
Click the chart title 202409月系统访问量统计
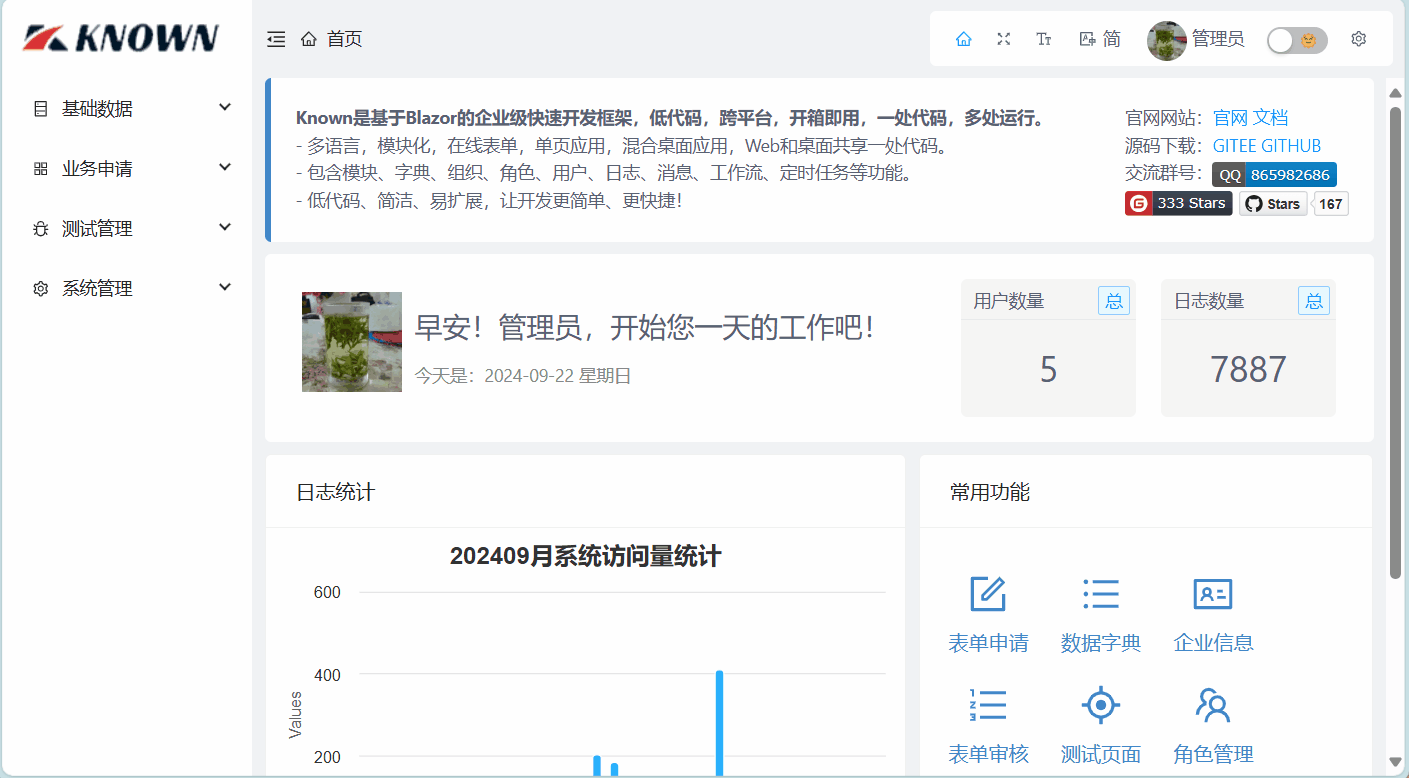coord(586,556)
